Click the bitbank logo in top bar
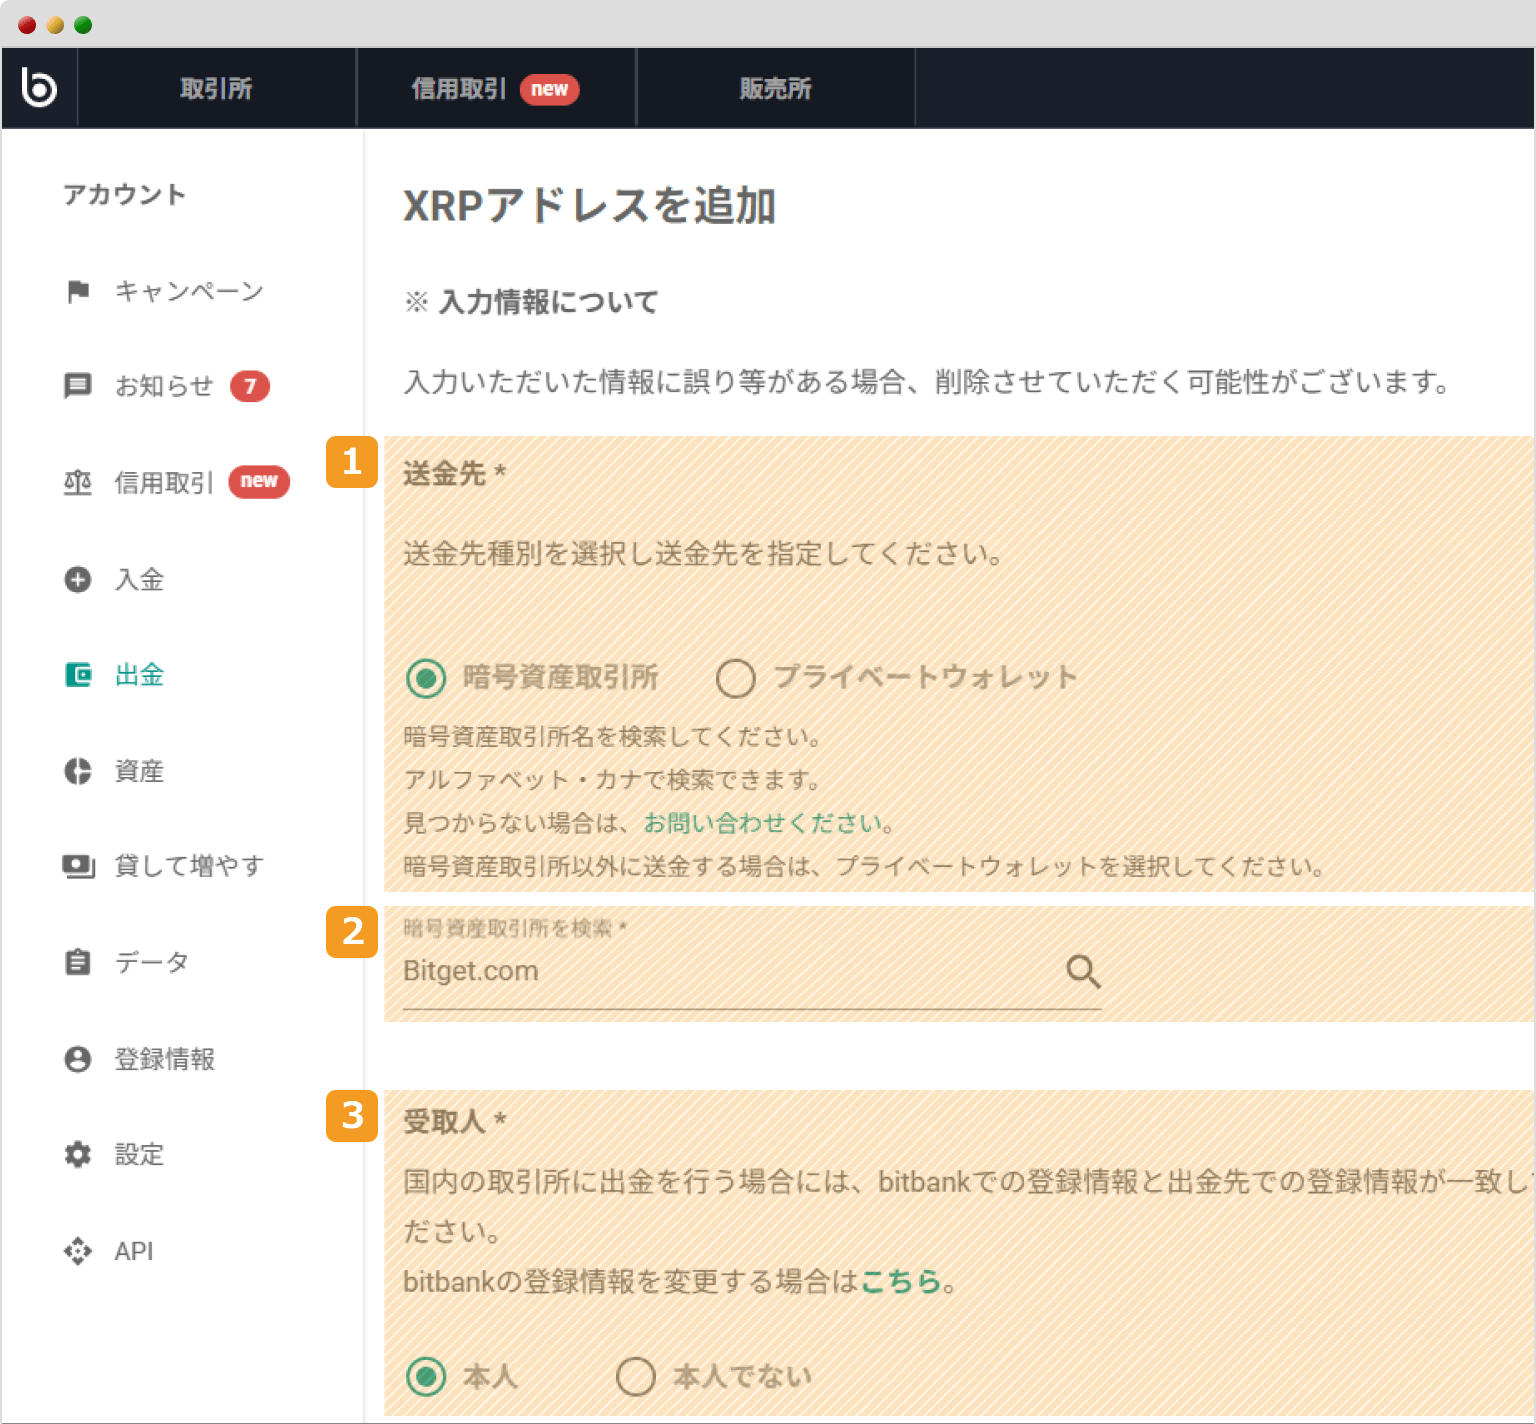The image size is (1536, 1424). coord(39,87)
